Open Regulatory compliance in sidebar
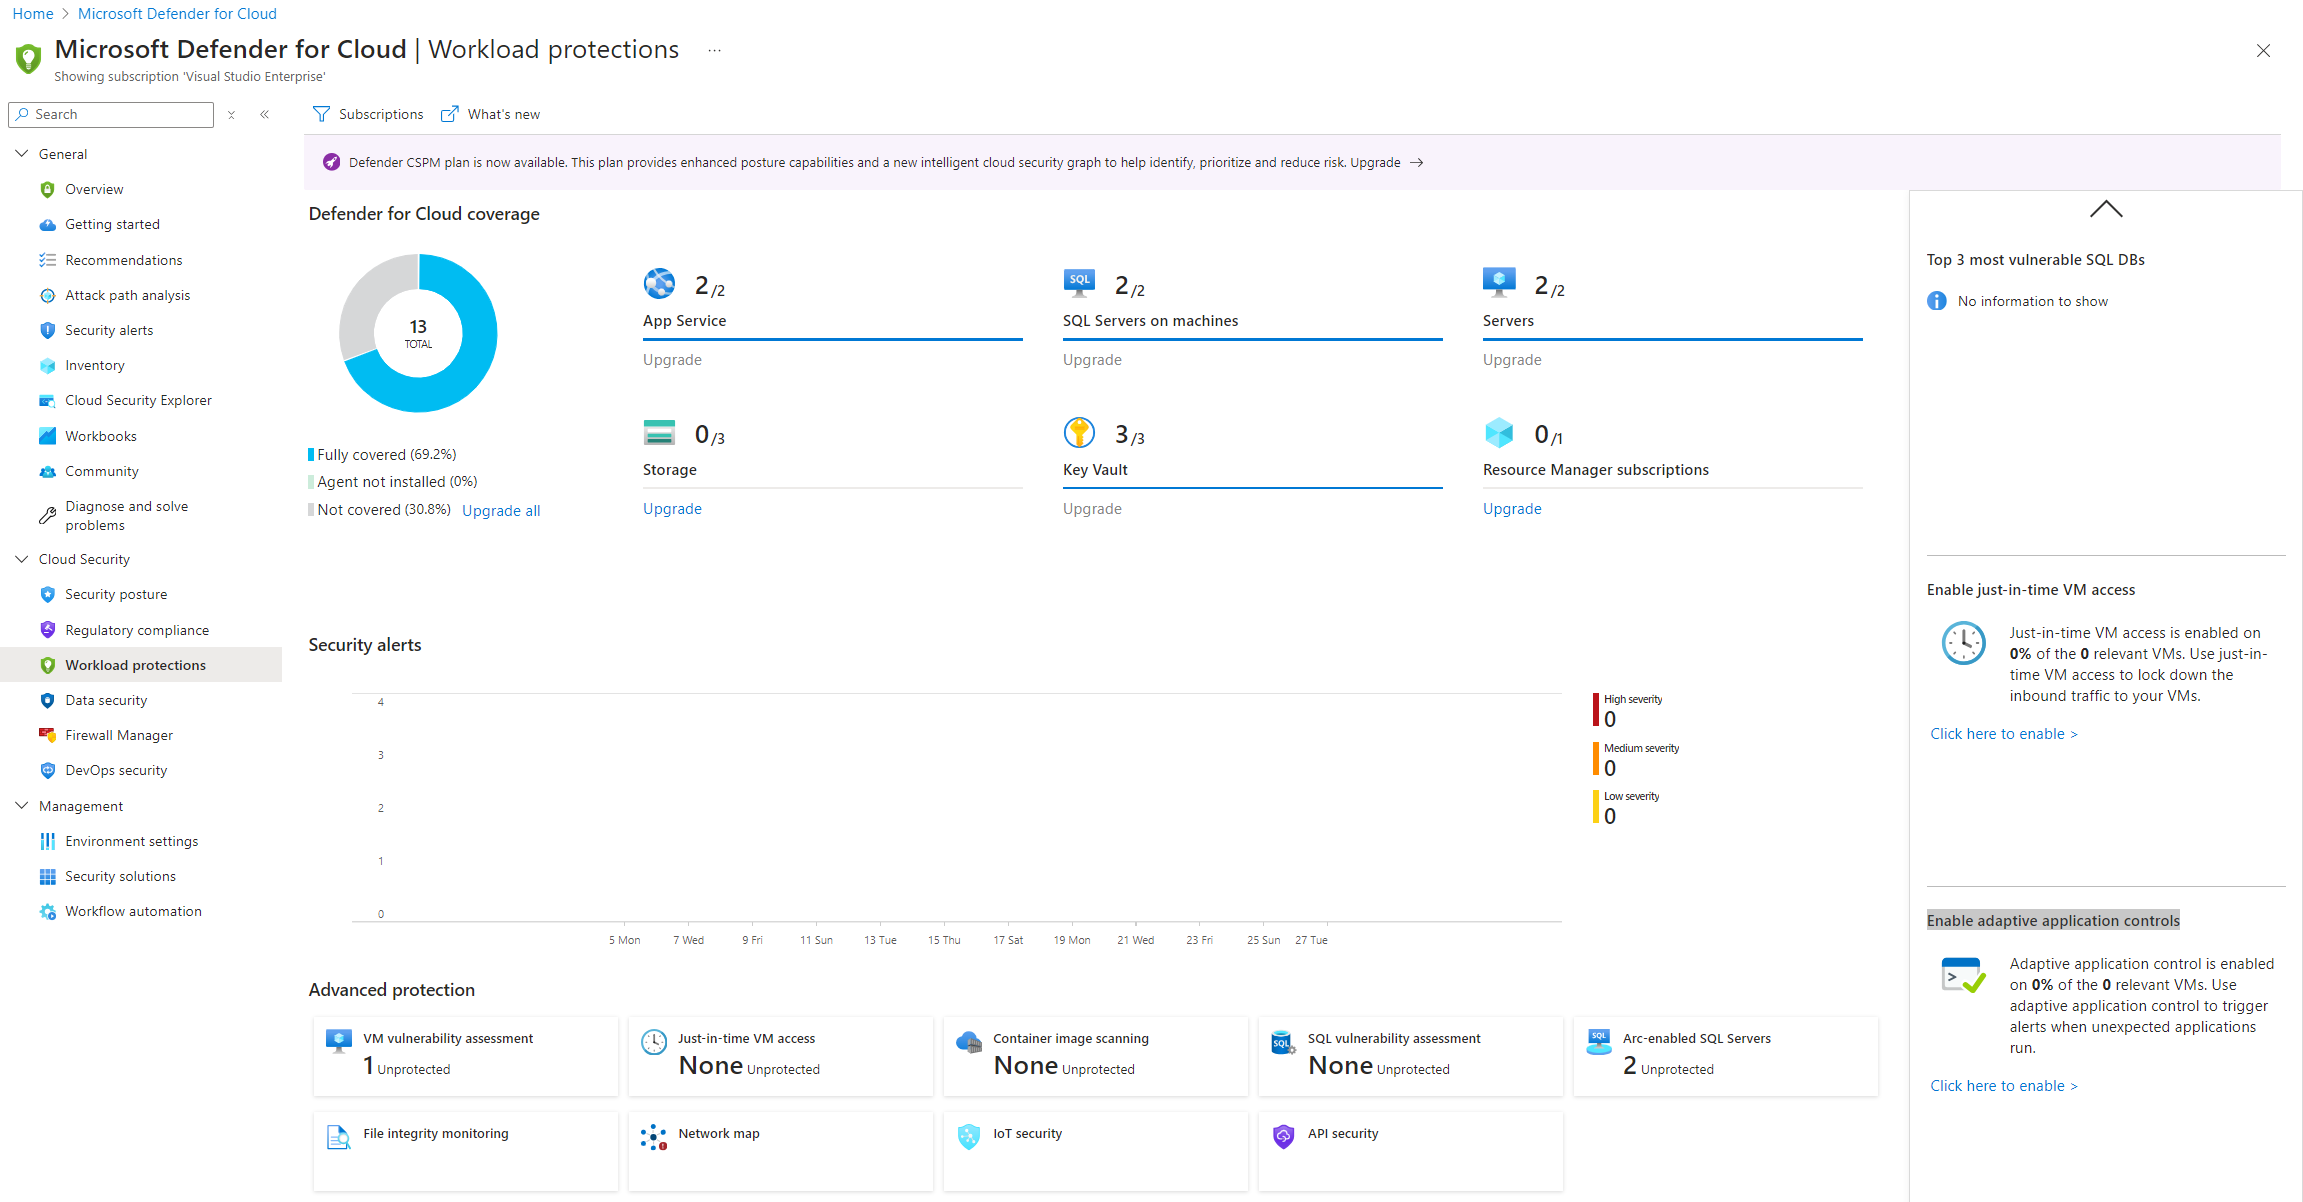This screenshot has height=1202, width=2303. (137, 630)
